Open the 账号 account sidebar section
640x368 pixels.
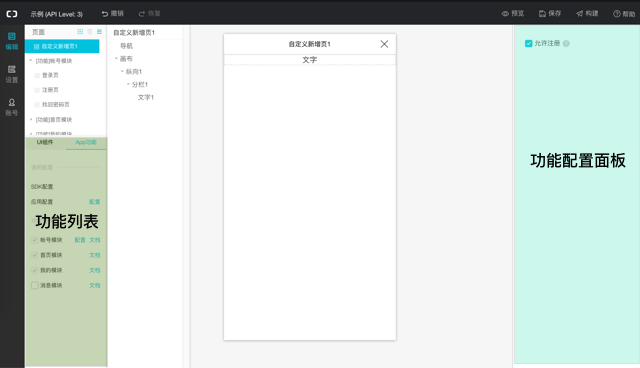11,107
